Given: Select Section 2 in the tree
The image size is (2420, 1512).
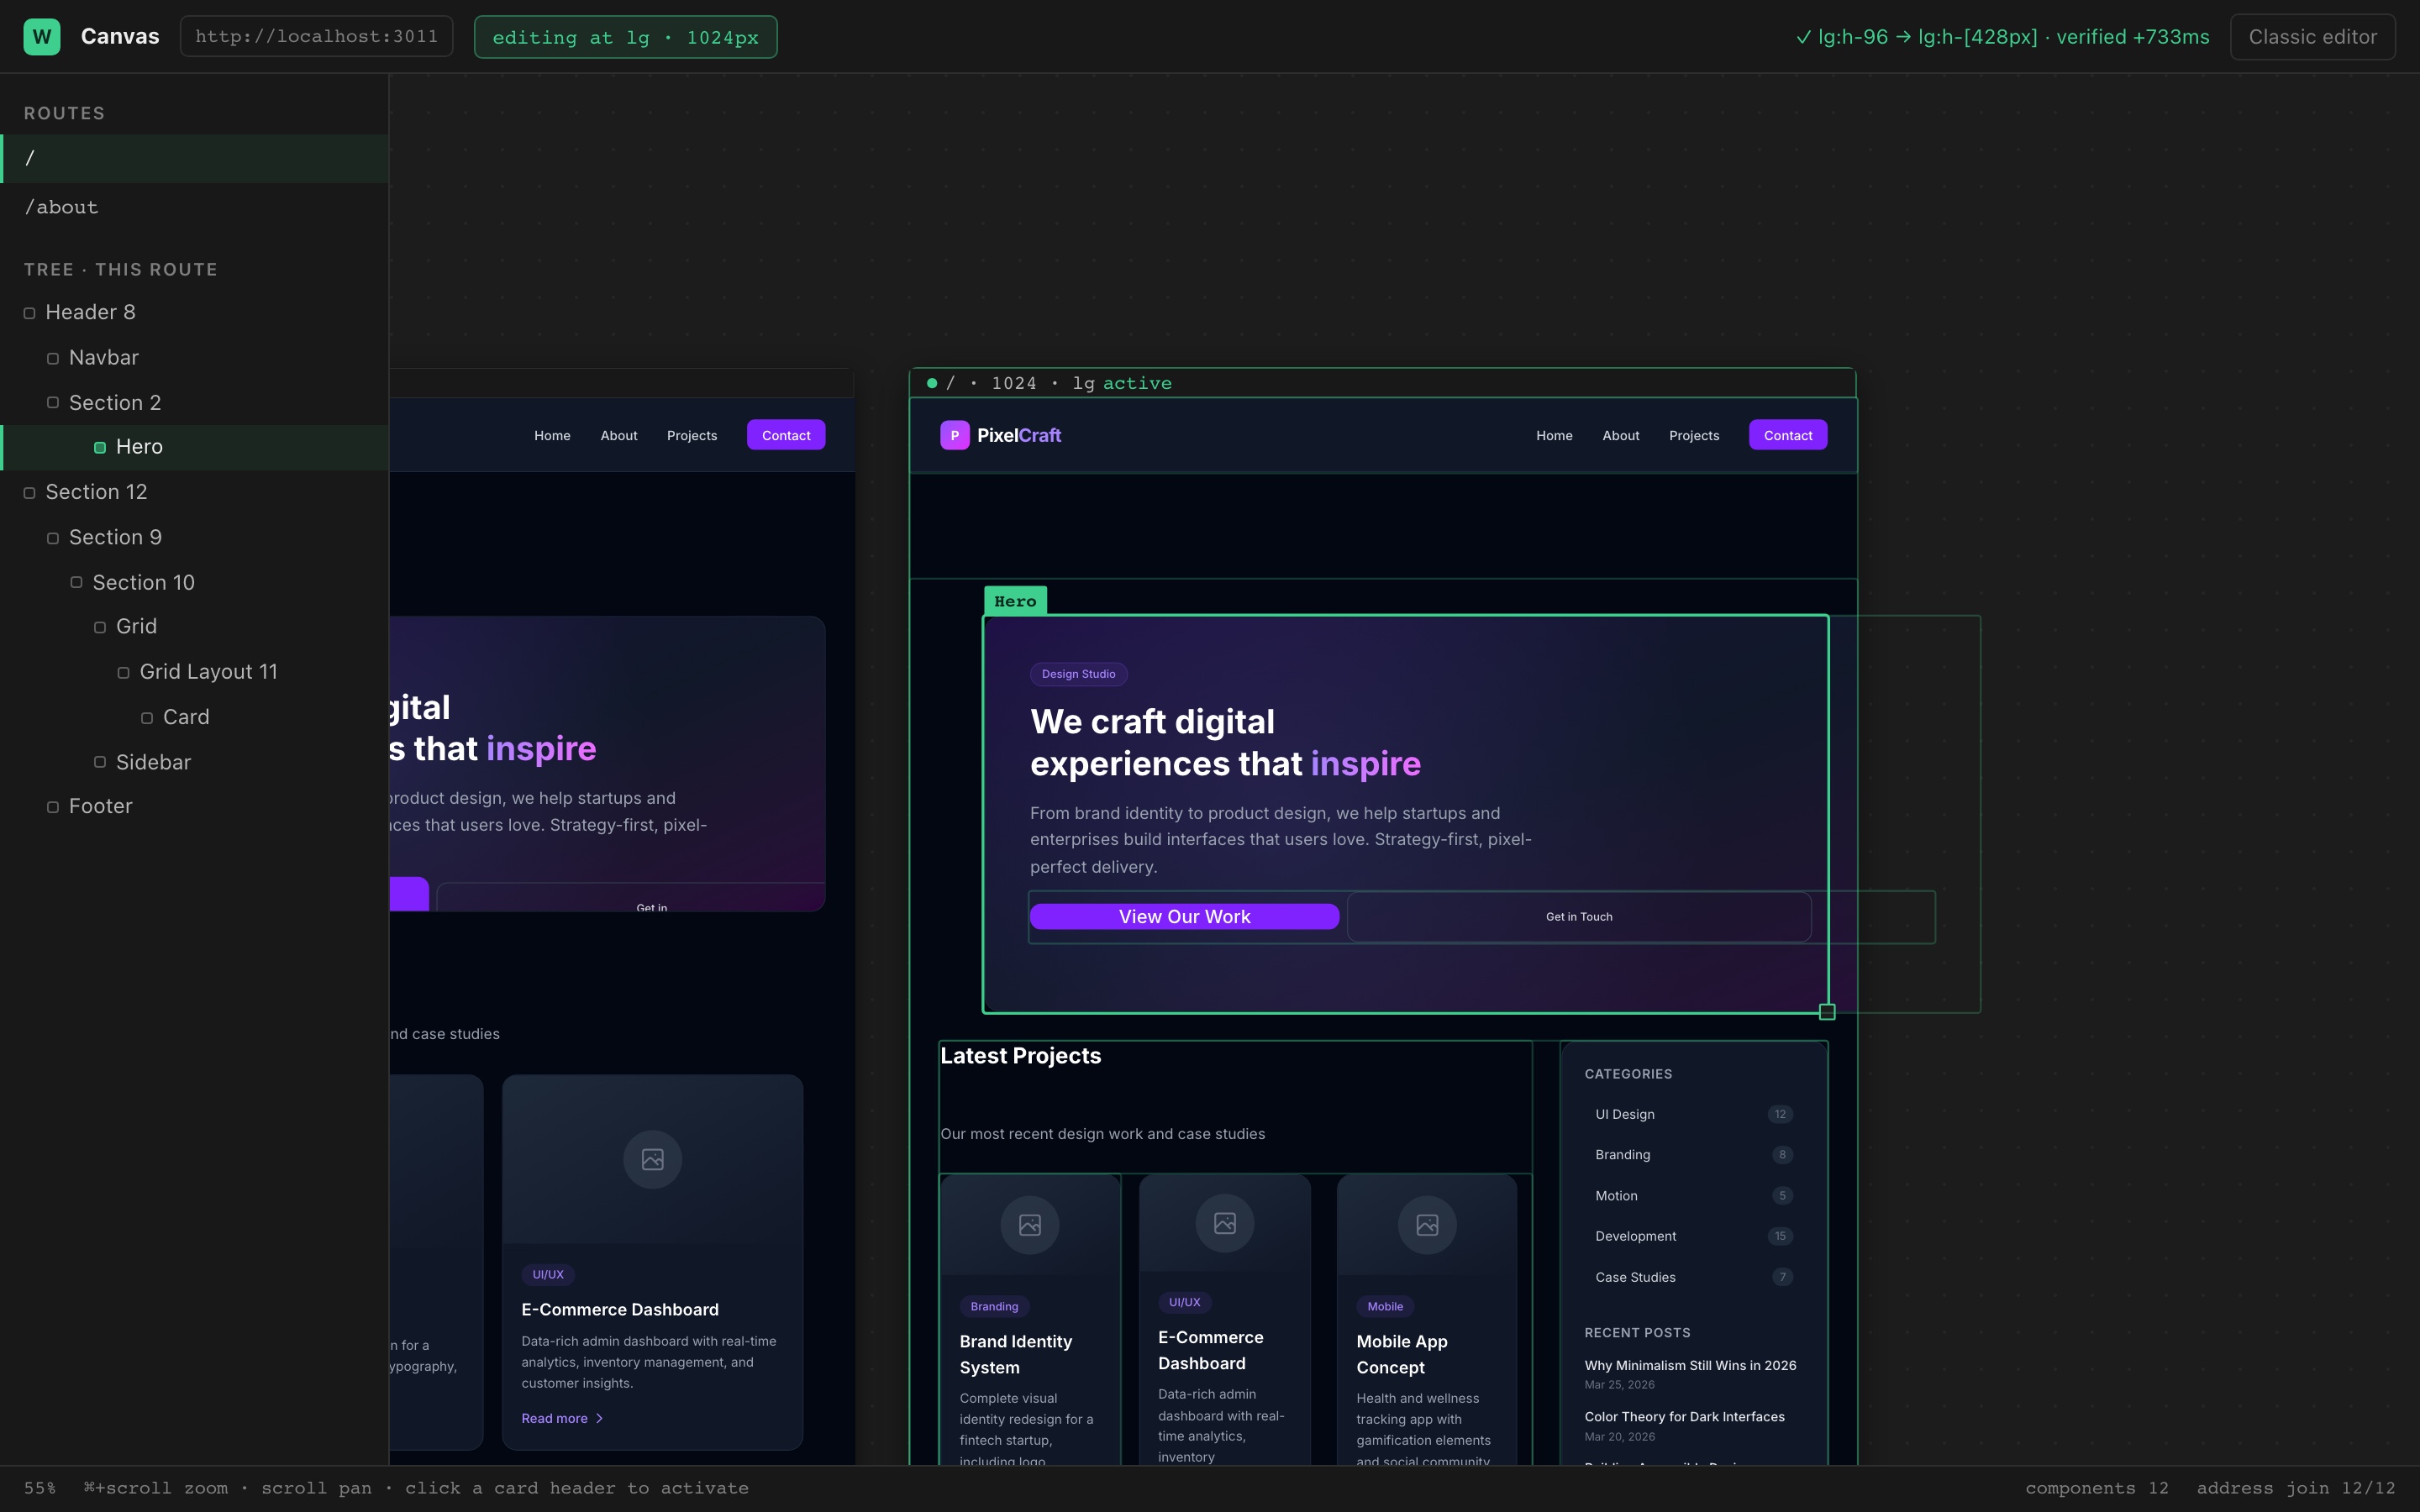Looking at the screenshot, I should coord(194,402).
